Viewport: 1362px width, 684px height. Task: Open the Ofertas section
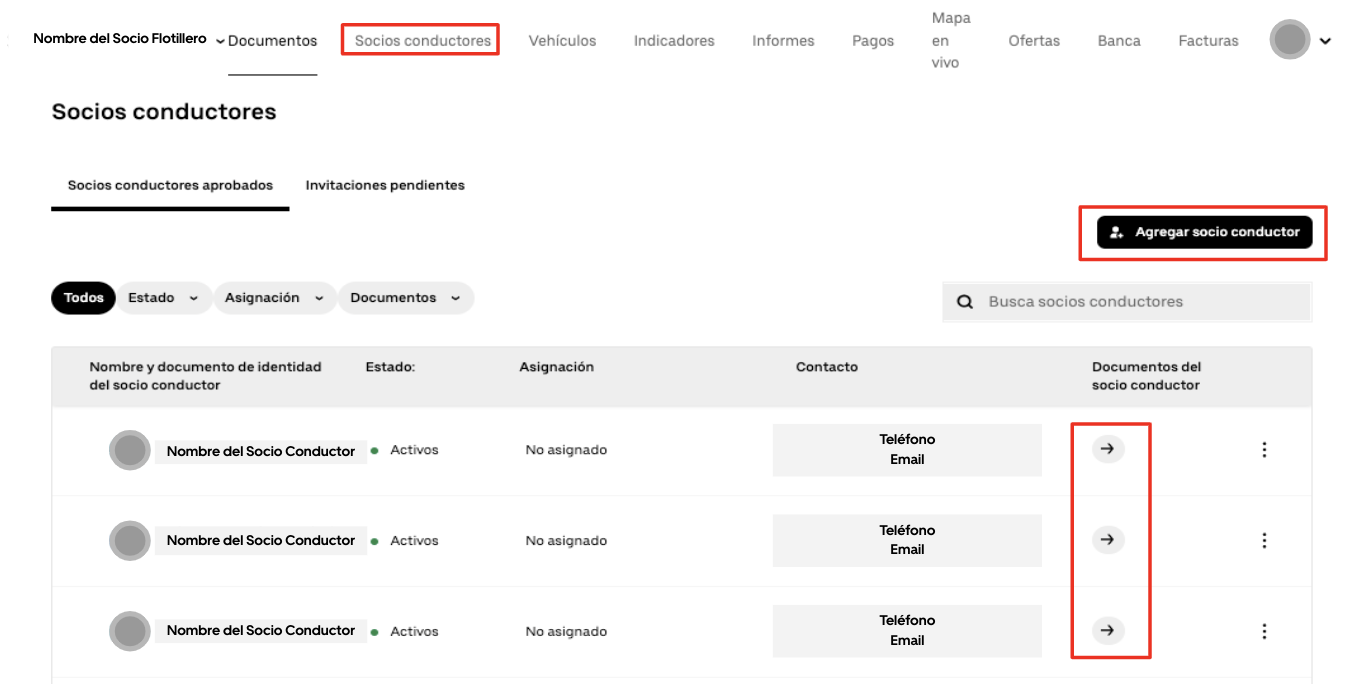click(x=1034, y=41)
